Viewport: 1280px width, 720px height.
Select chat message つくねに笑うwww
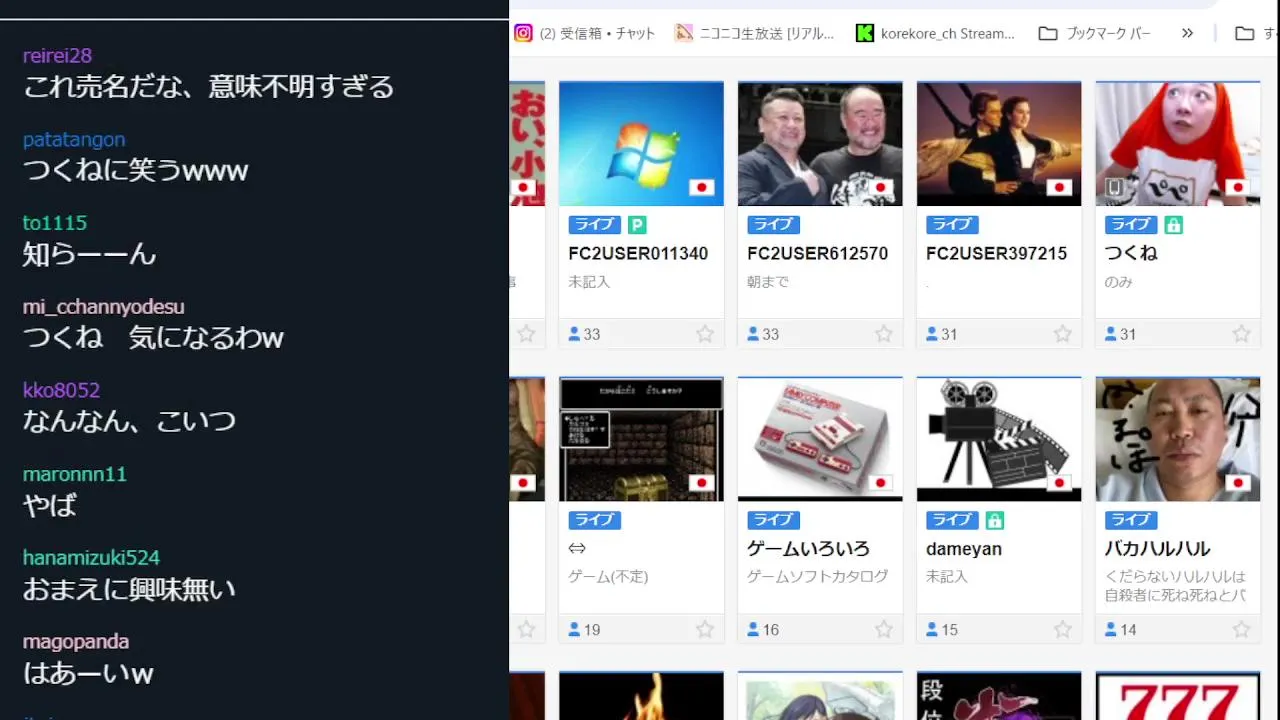click(135, 171)
